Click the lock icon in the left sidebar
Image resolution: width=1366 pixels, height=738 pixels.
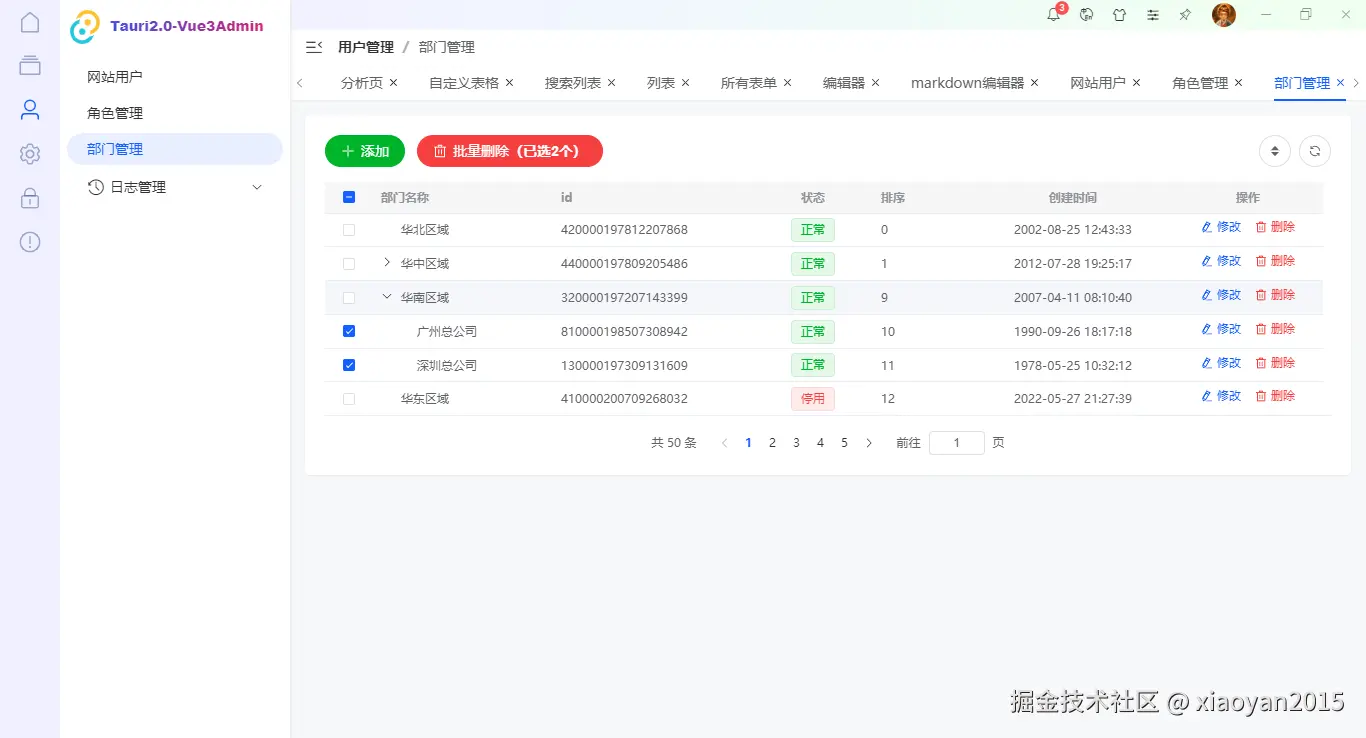(x=29, y=197)
